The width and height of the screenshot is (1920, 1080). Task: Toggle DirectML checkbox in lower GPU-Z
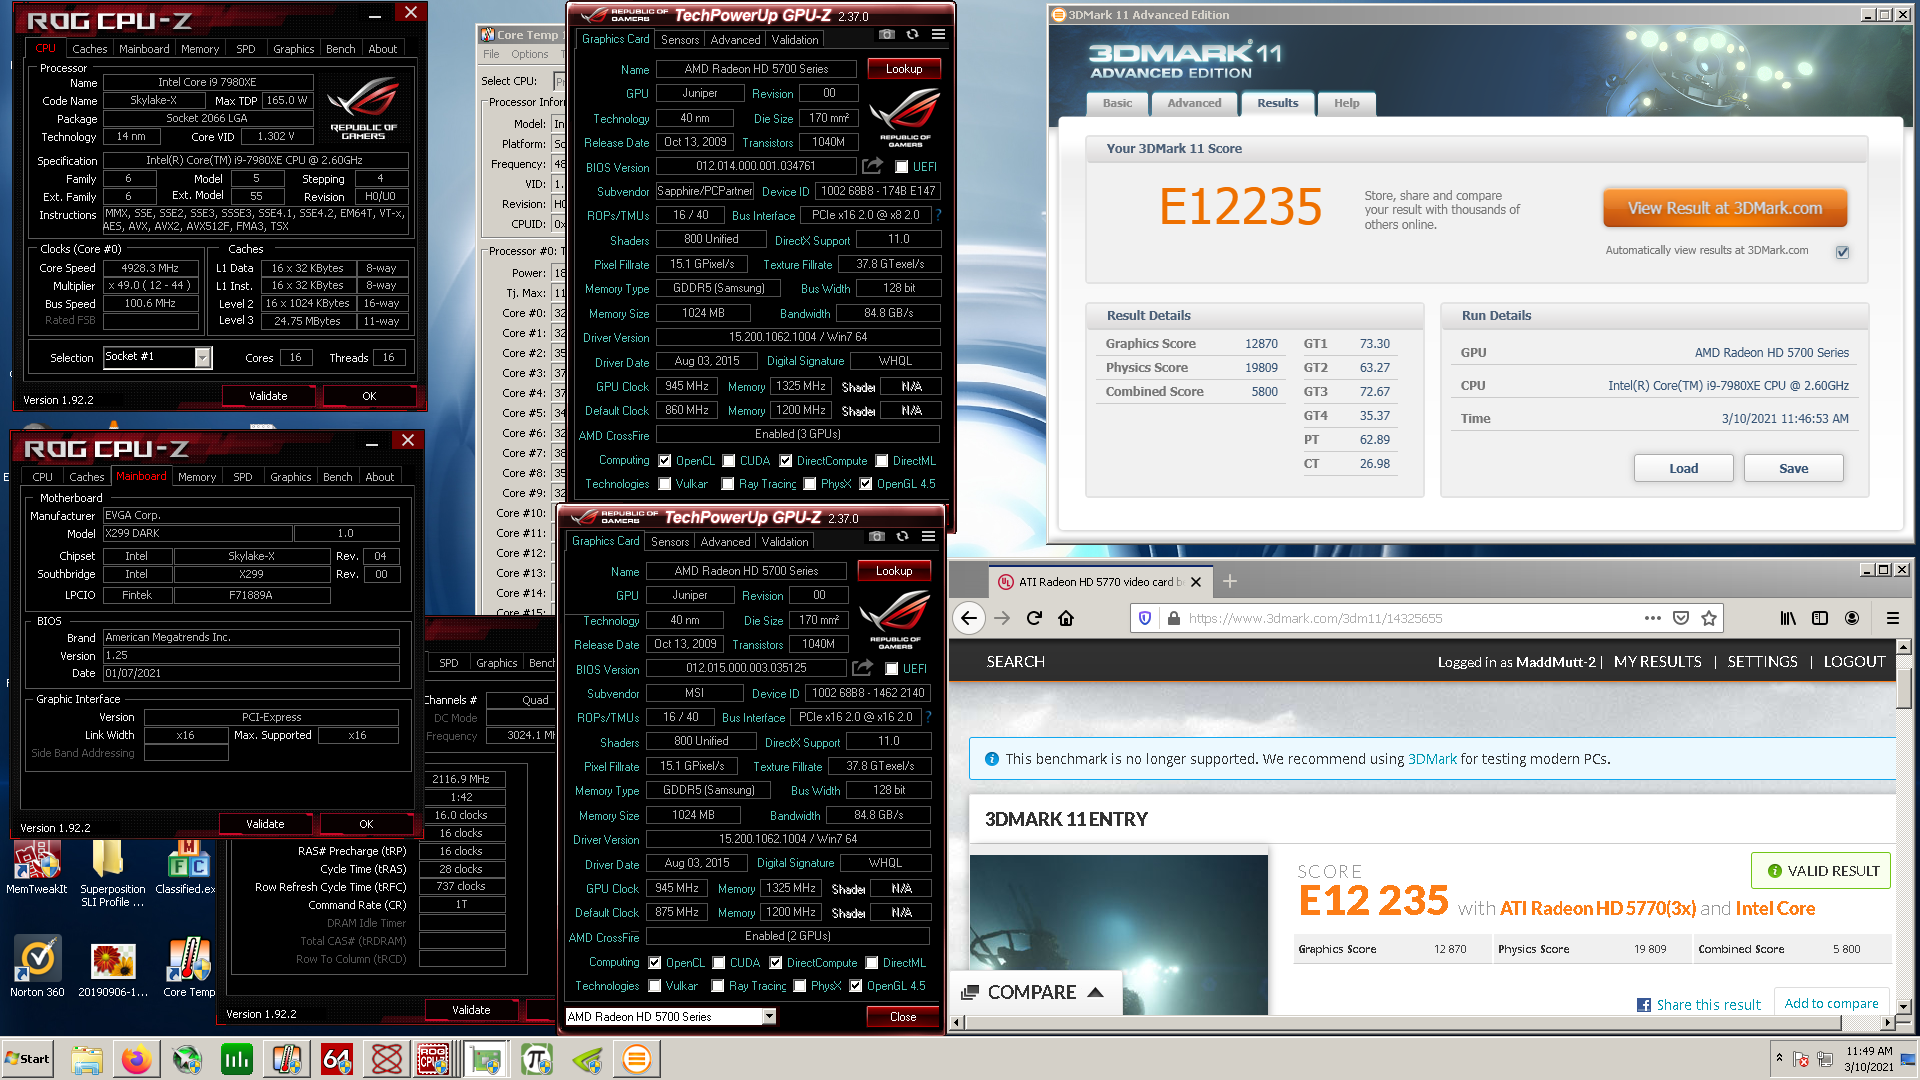[872, 963]
